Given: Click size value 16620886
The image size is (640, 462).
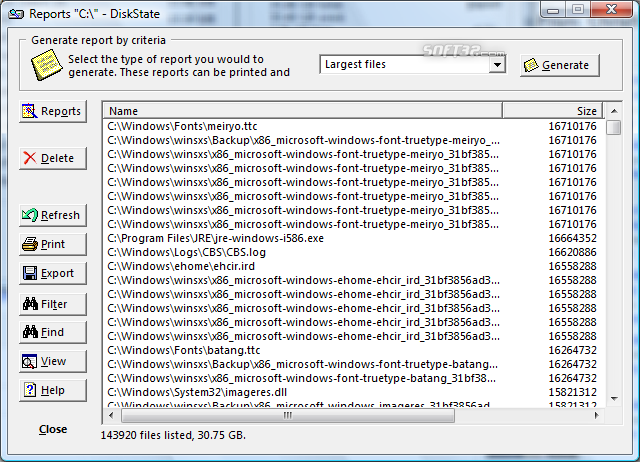Looking at the screenshot, I should tap(572, 252).
